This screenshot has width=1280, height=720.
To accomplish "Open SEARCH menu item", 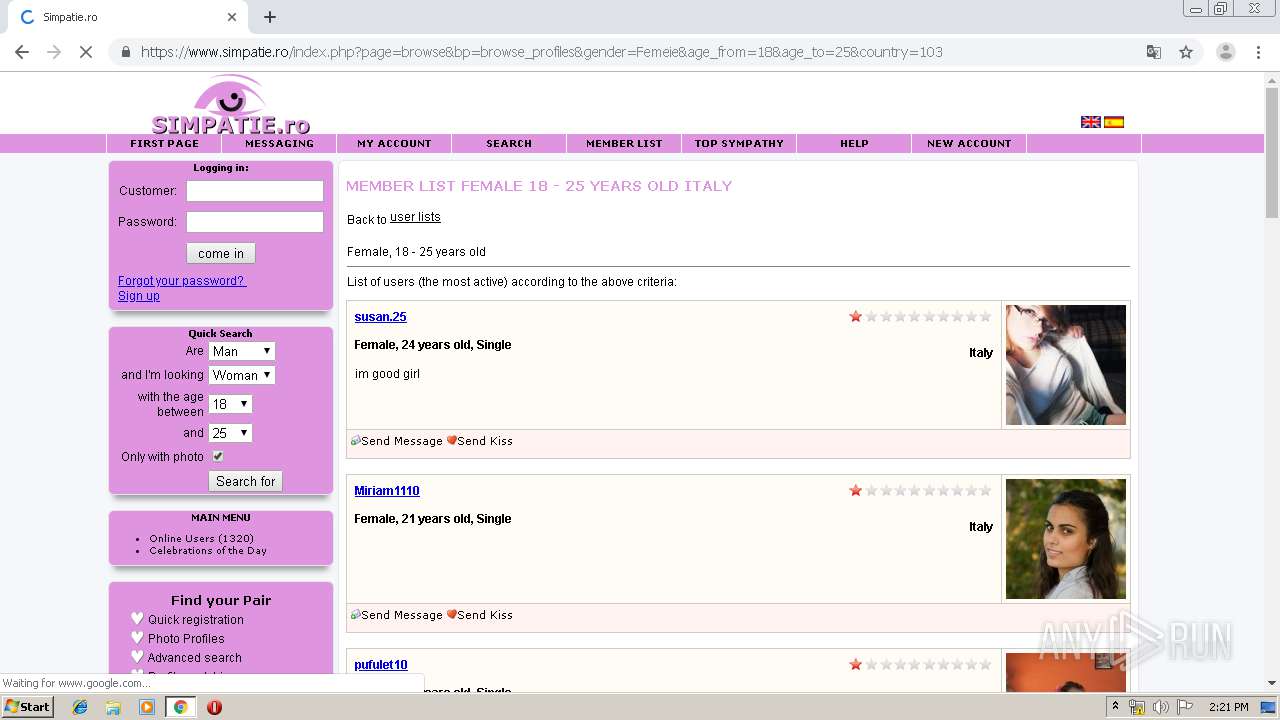I will point(509,143).
